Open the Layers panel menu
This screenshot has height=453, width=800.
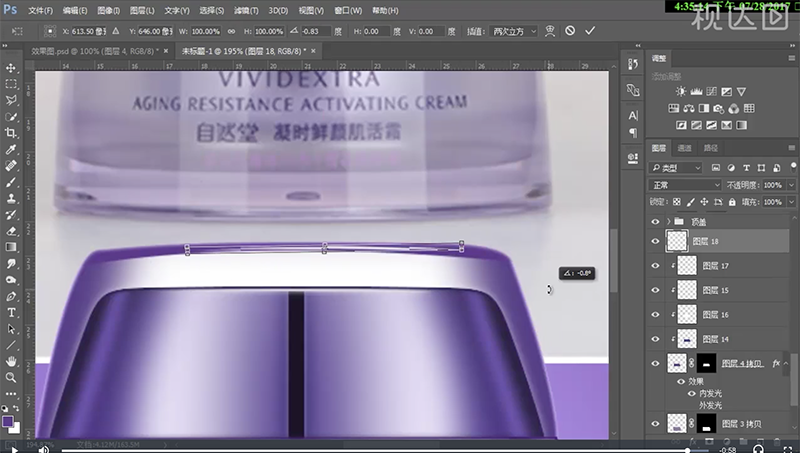792,148
